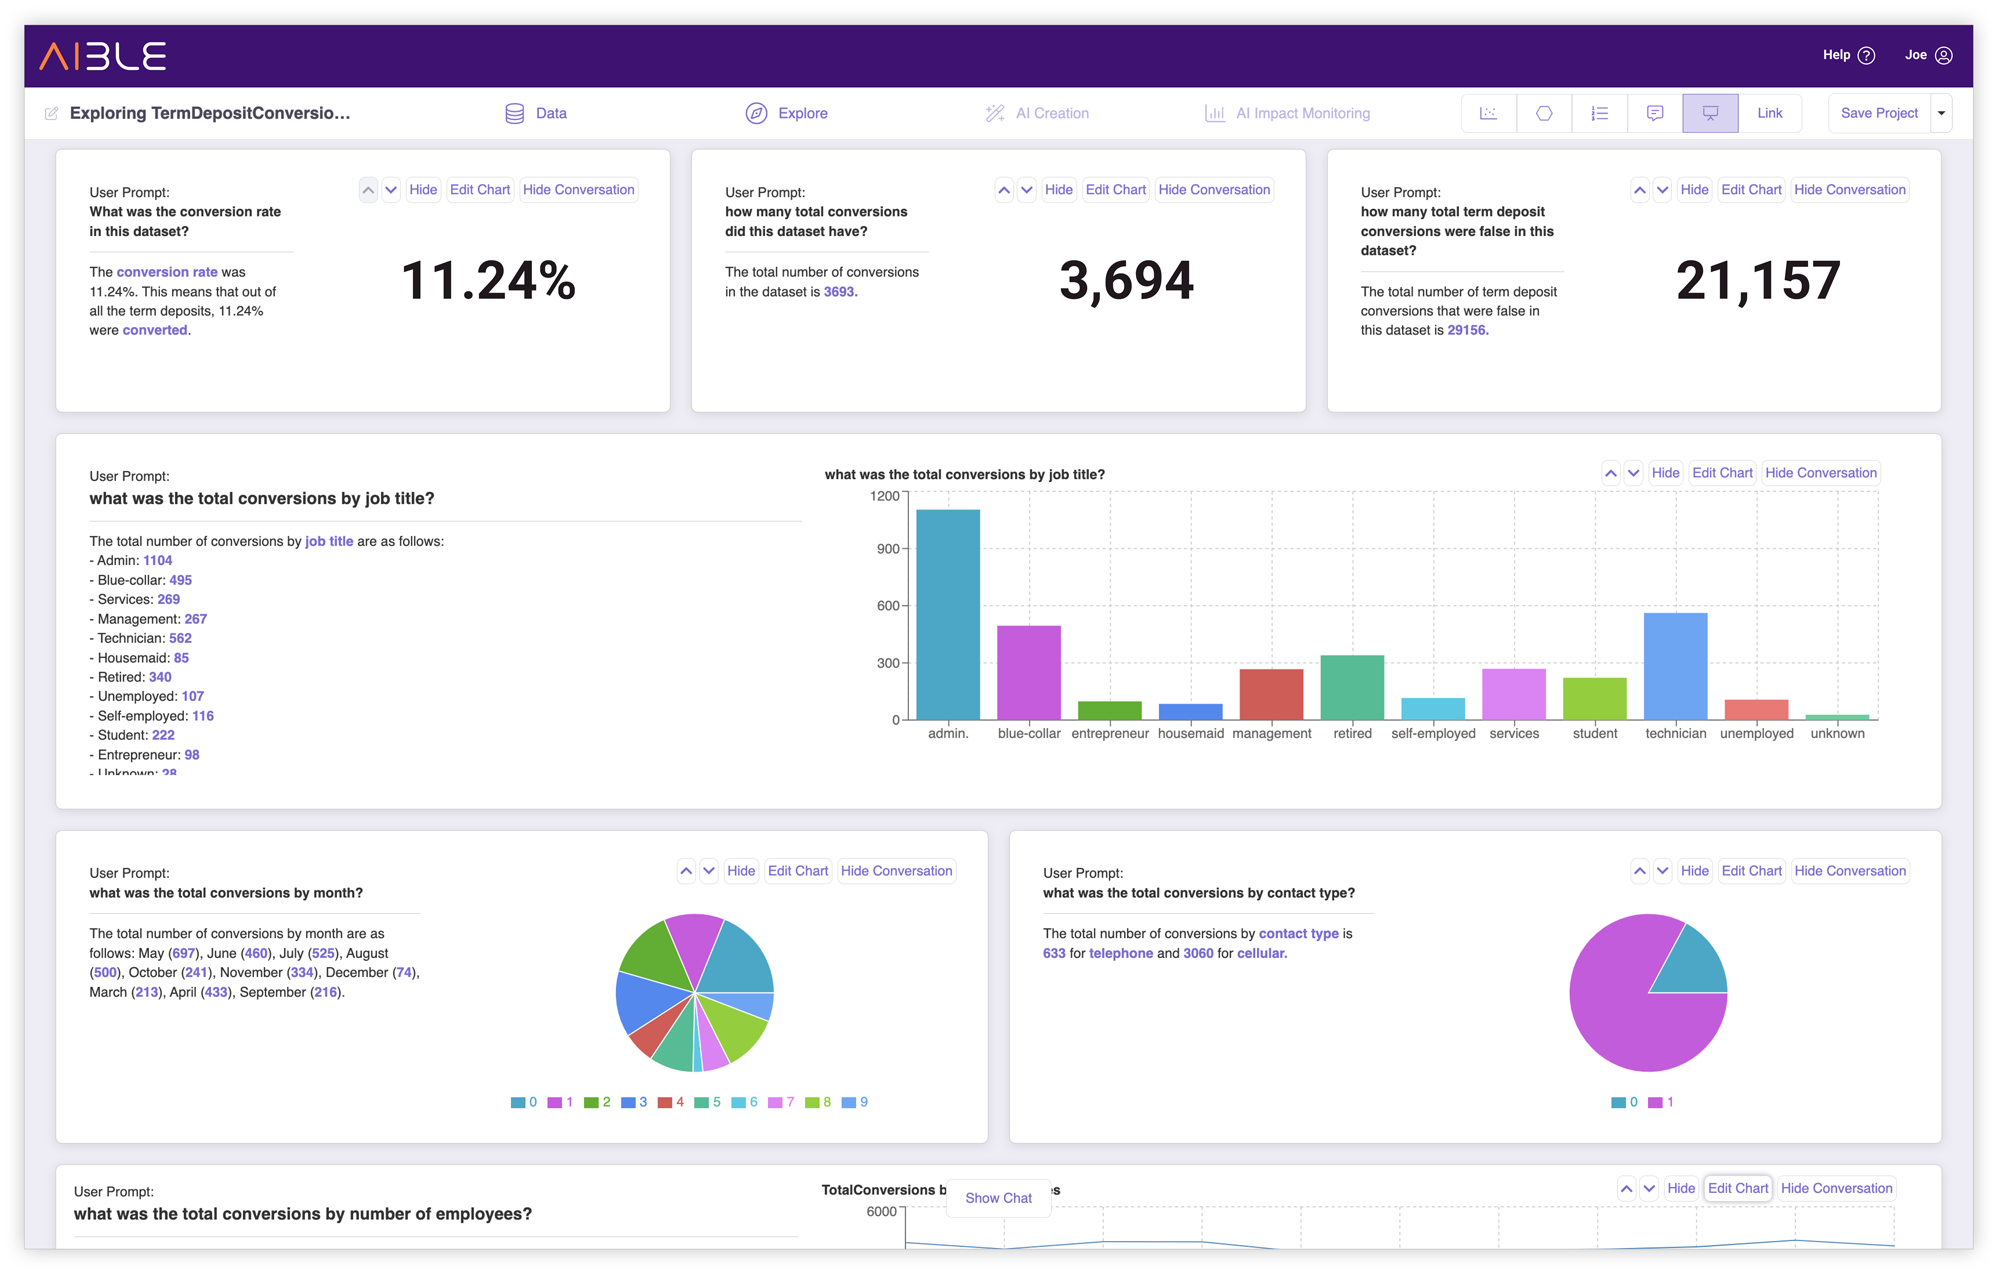Hide the conversions by job title chart
This screenshot has width=2000, height=1285.
tap(1665, 472)
